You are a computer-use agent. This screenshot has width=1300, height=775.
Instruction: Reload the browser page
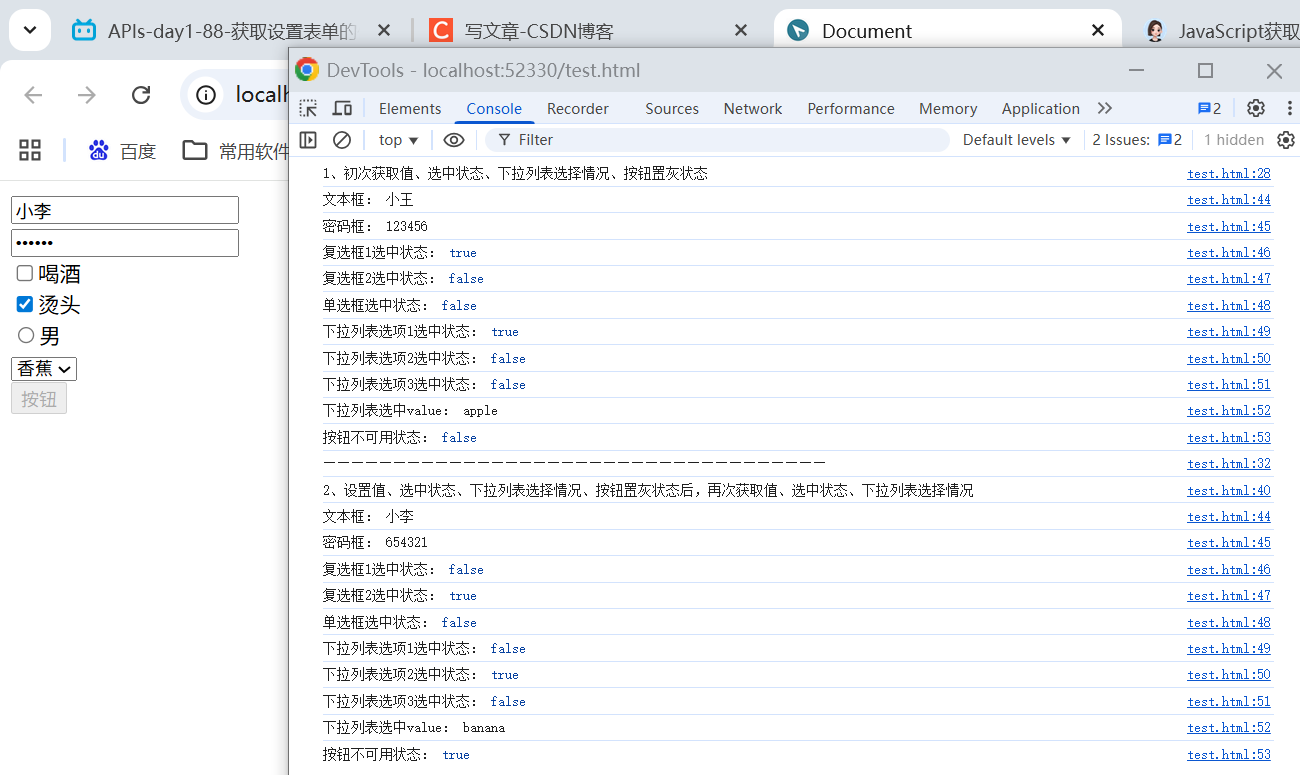click(141, 95)
